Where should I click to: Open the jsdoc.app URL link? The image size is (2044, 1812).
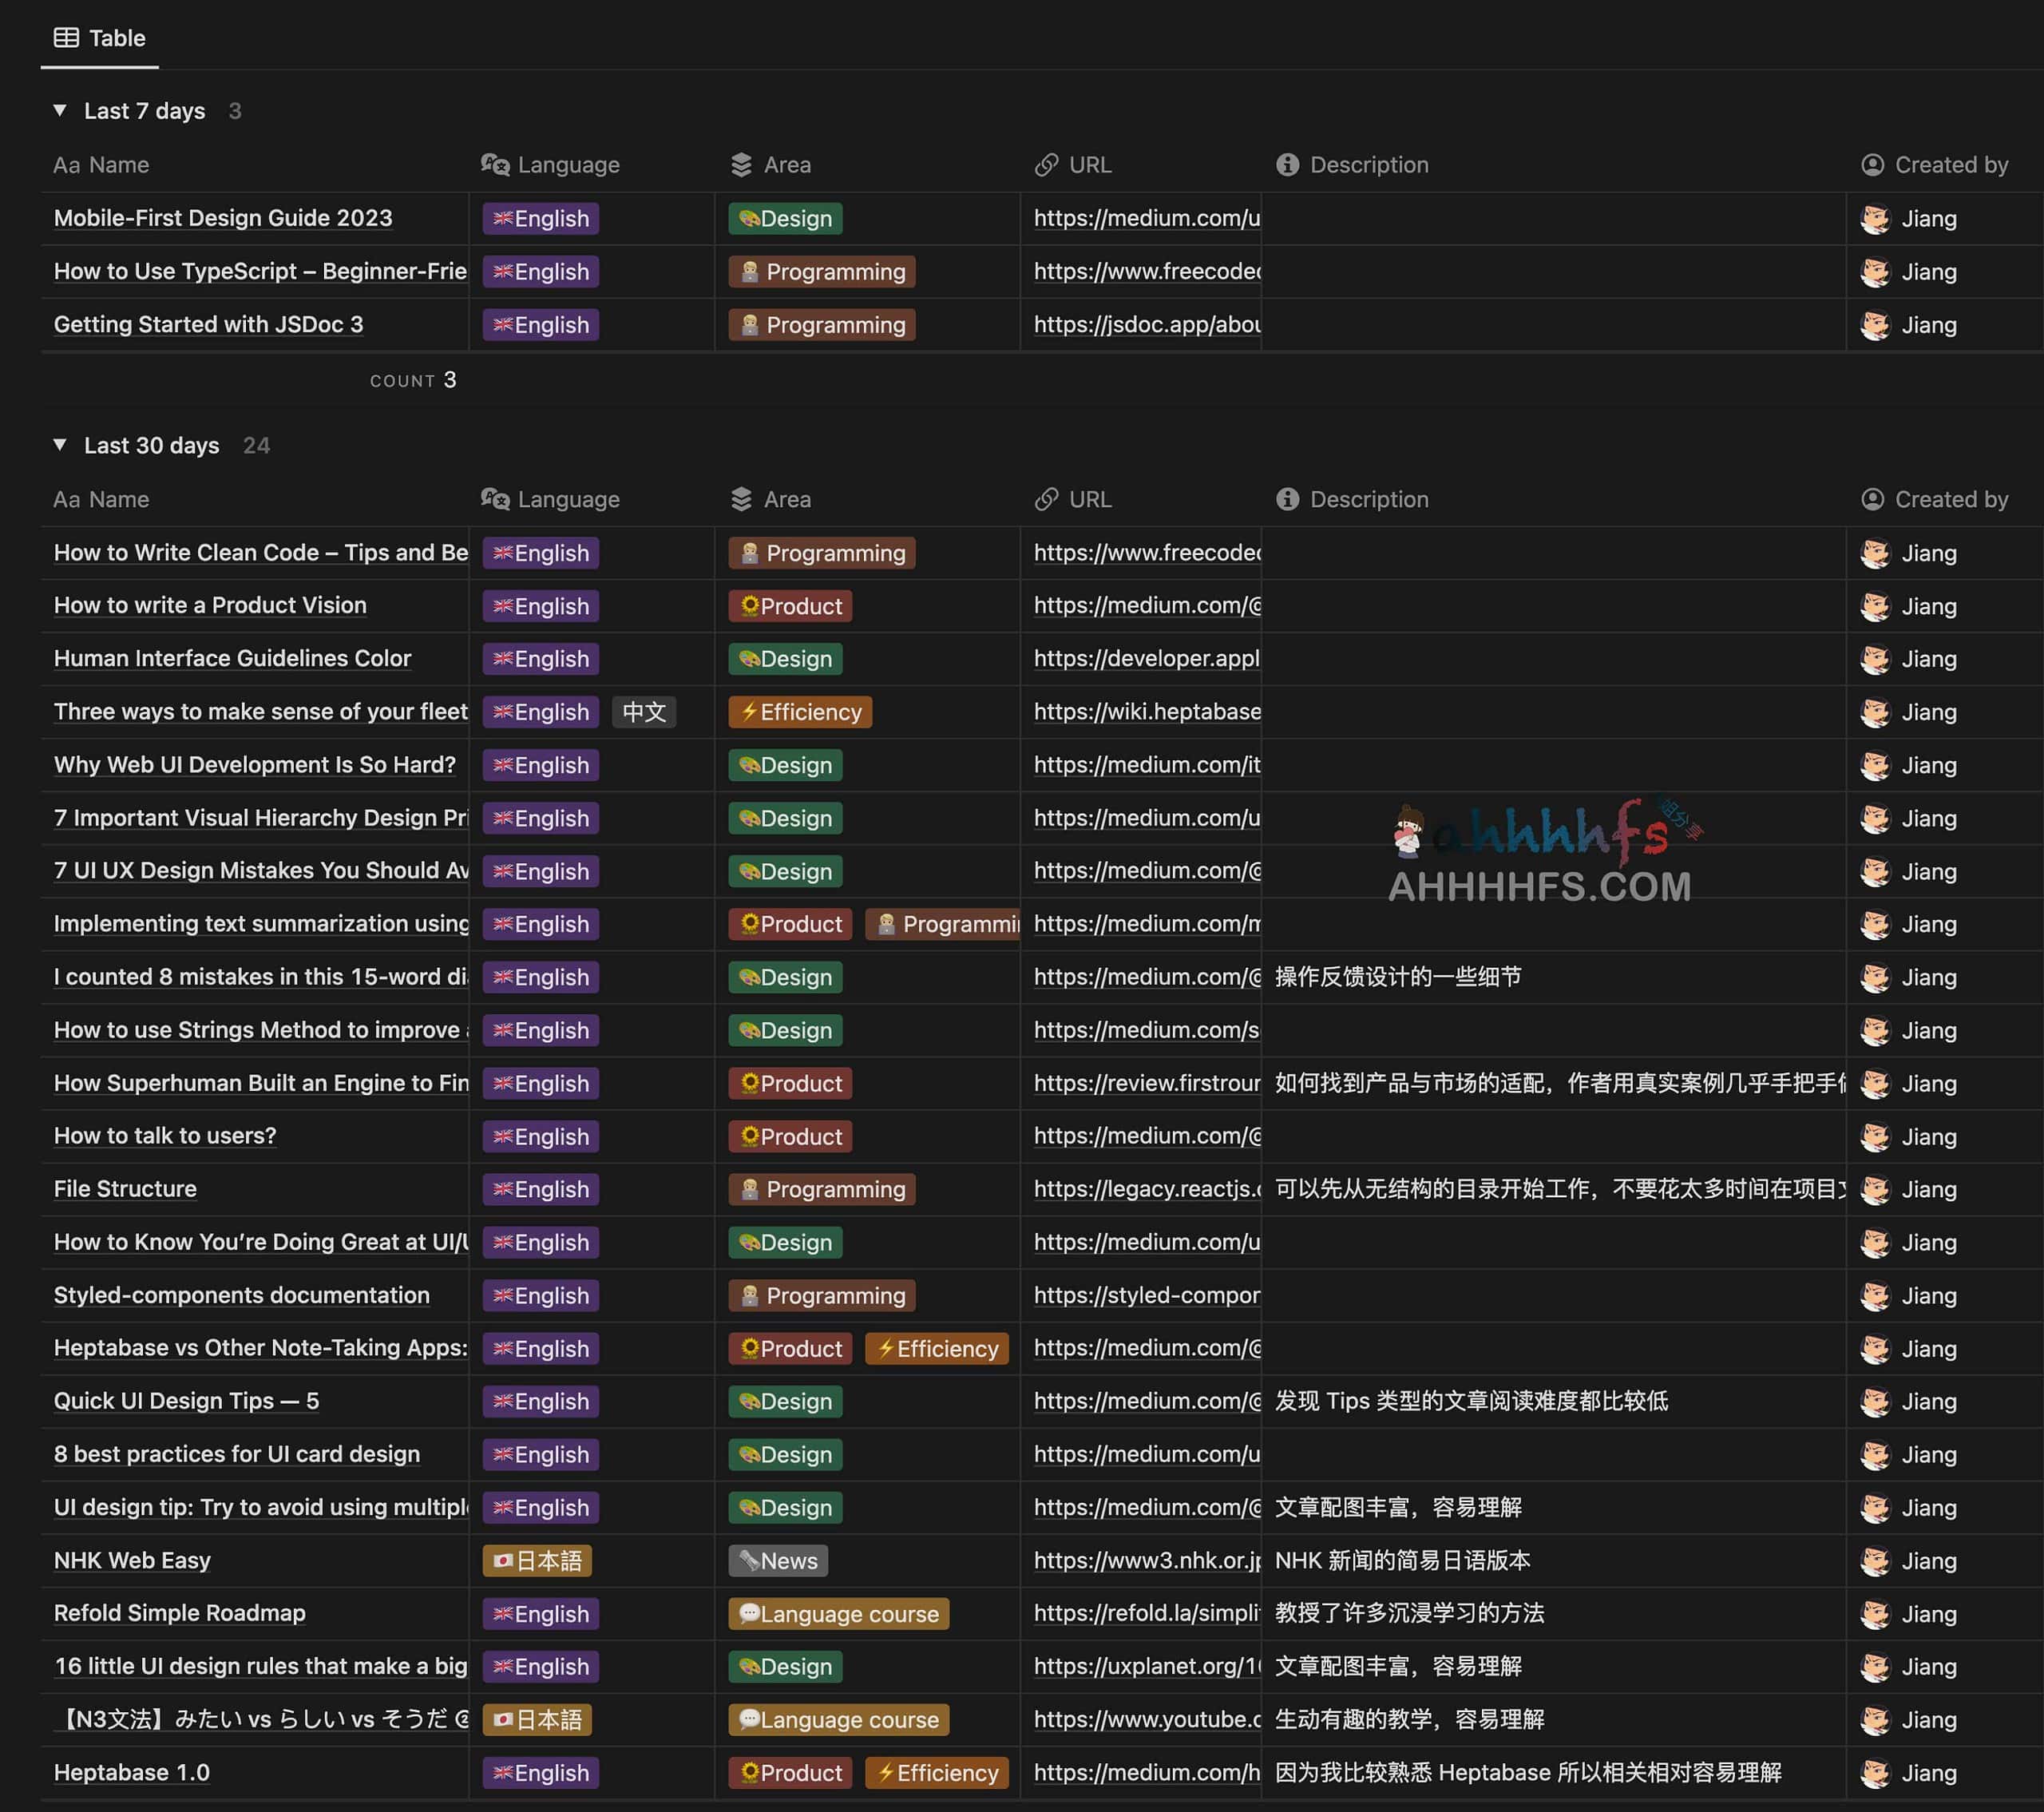1146,325
